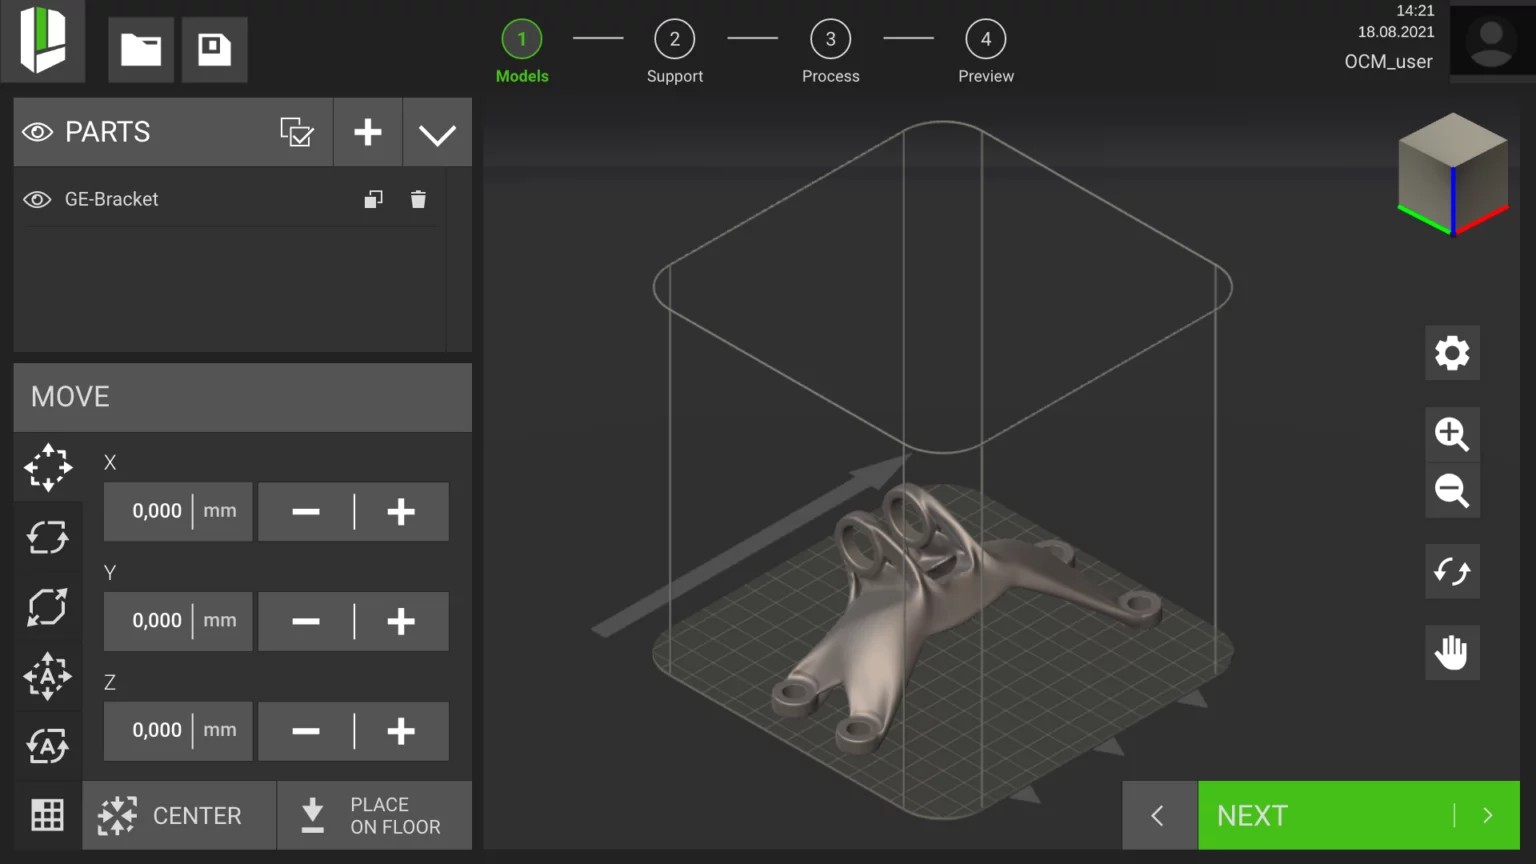Image resolution: width=1536 pixels, height=864 pixels.
Task: Save the project with the floppy disk icon
Action: [x=214, y=49]
